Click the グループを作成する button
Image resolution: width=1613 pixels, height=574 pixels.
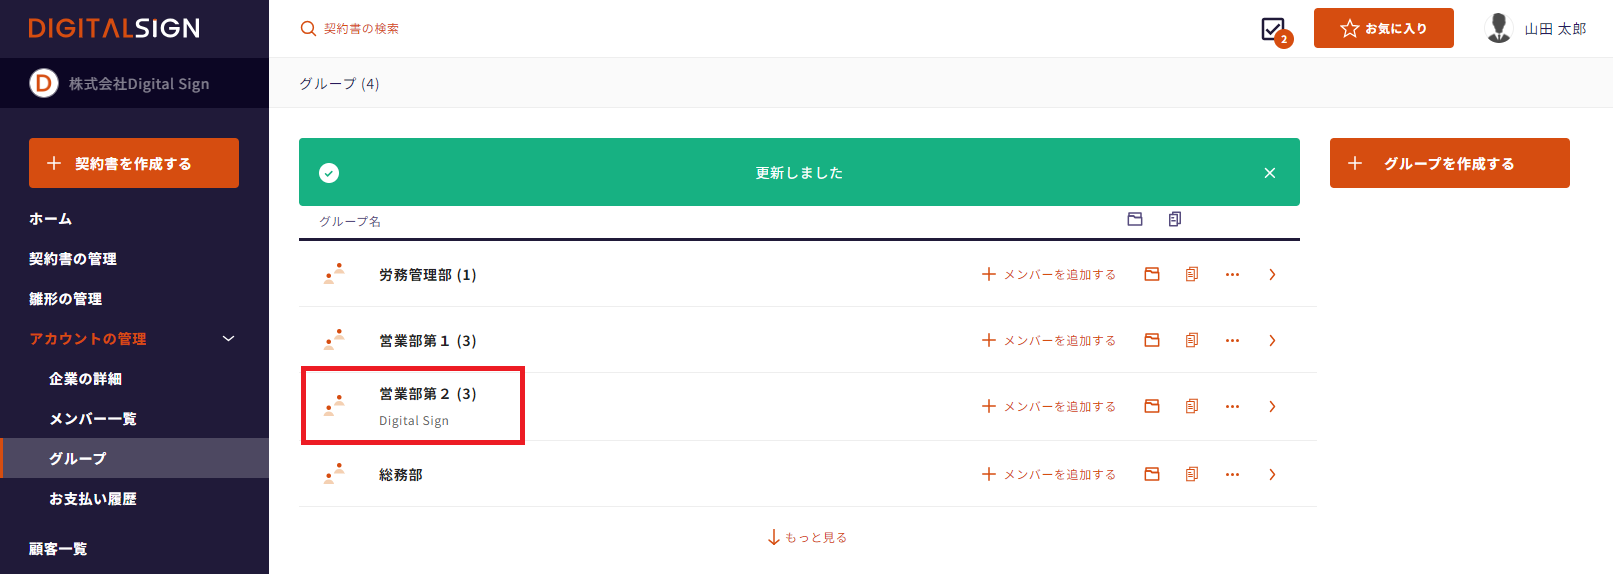click(x=1449, y=163)
